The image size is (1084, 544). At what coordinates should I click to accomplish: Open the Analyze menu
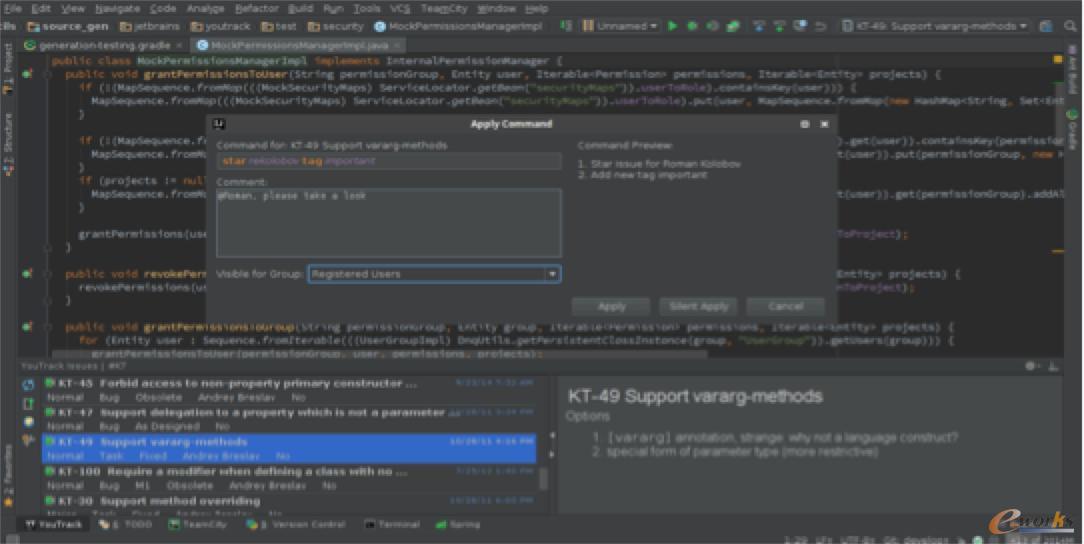[x=205, y=9]
